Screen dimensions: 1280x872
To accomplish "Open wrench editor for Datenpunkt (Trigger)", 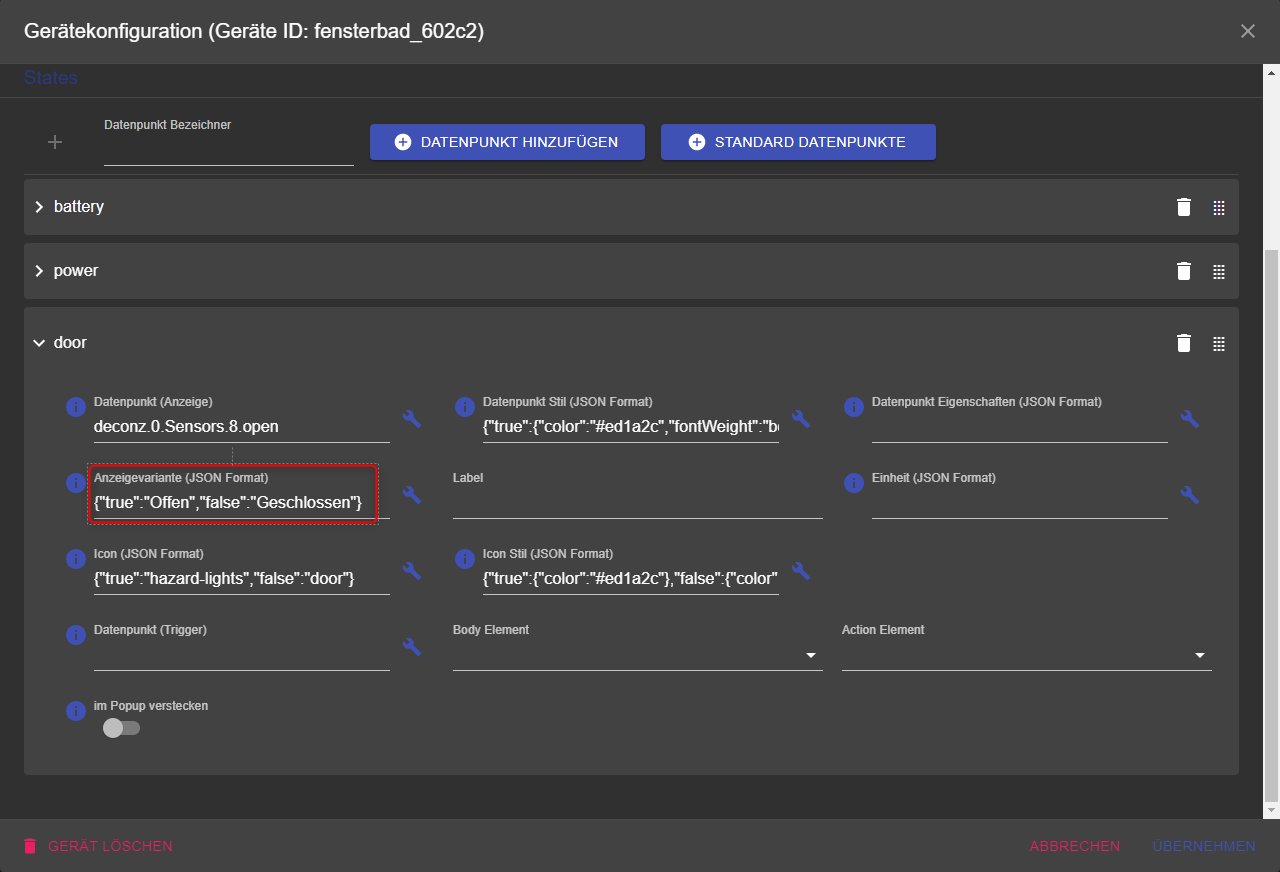I will coord(411,646).
